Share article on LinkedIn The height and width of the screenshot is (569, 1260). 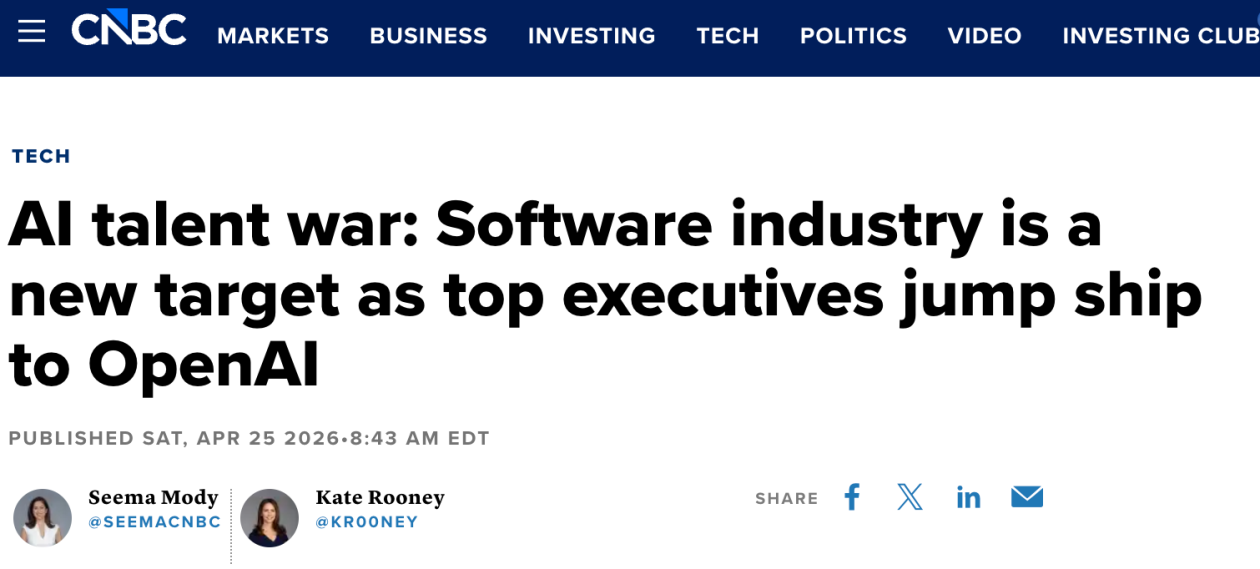[x=968, y=497]
